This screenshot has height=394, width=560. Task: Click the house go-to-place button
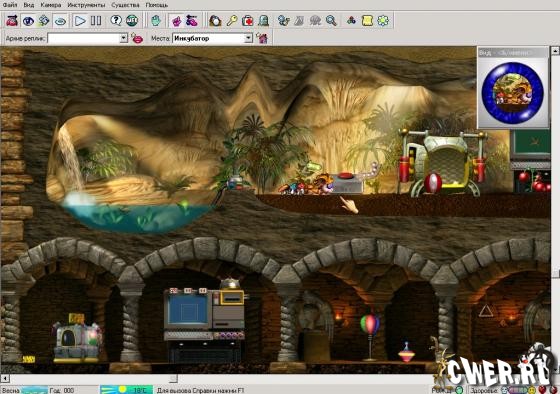pos(262,38)
